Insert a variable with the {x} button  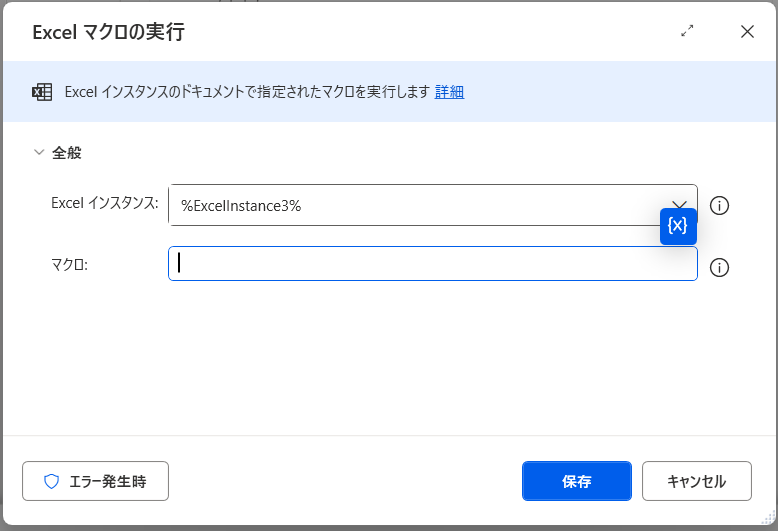click(678, 226)
